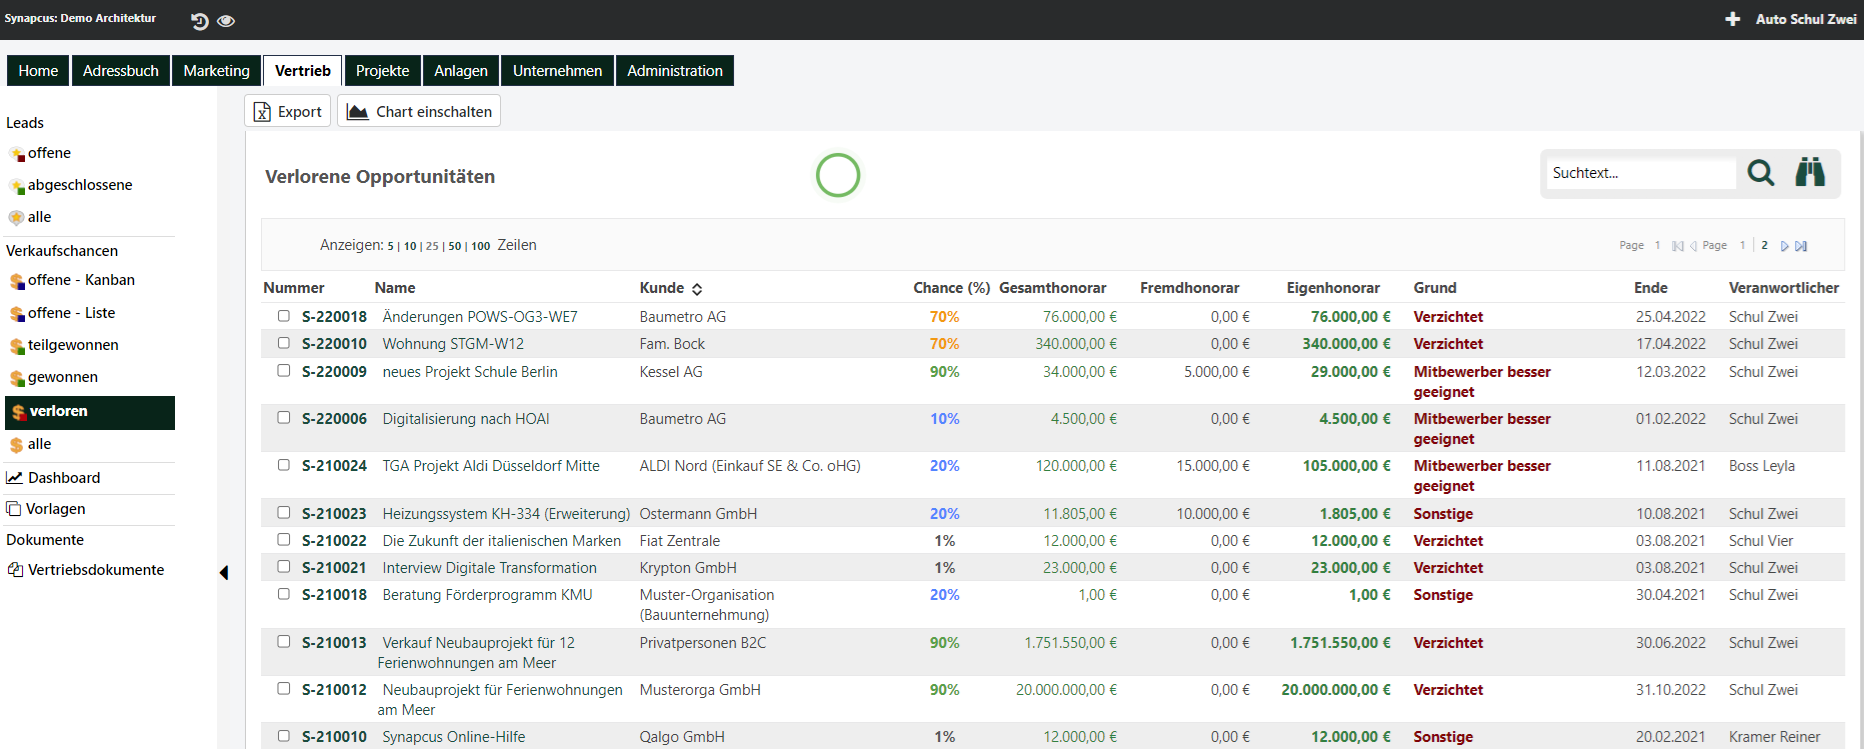This screenshot has height=749, width=1864.
Task: Select the checkbox for S-220009
Action: (284, 371)
